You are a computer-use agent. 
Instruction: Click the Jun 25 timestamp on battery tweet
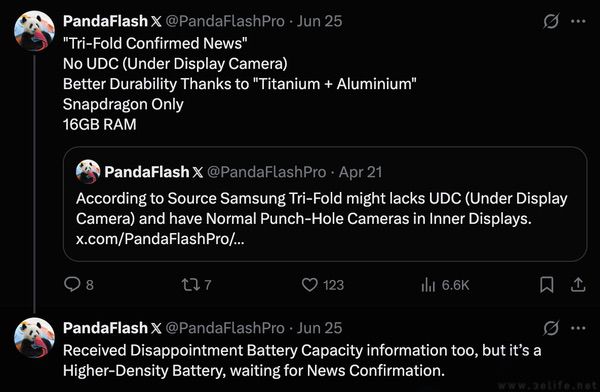(x=320, y=328)
